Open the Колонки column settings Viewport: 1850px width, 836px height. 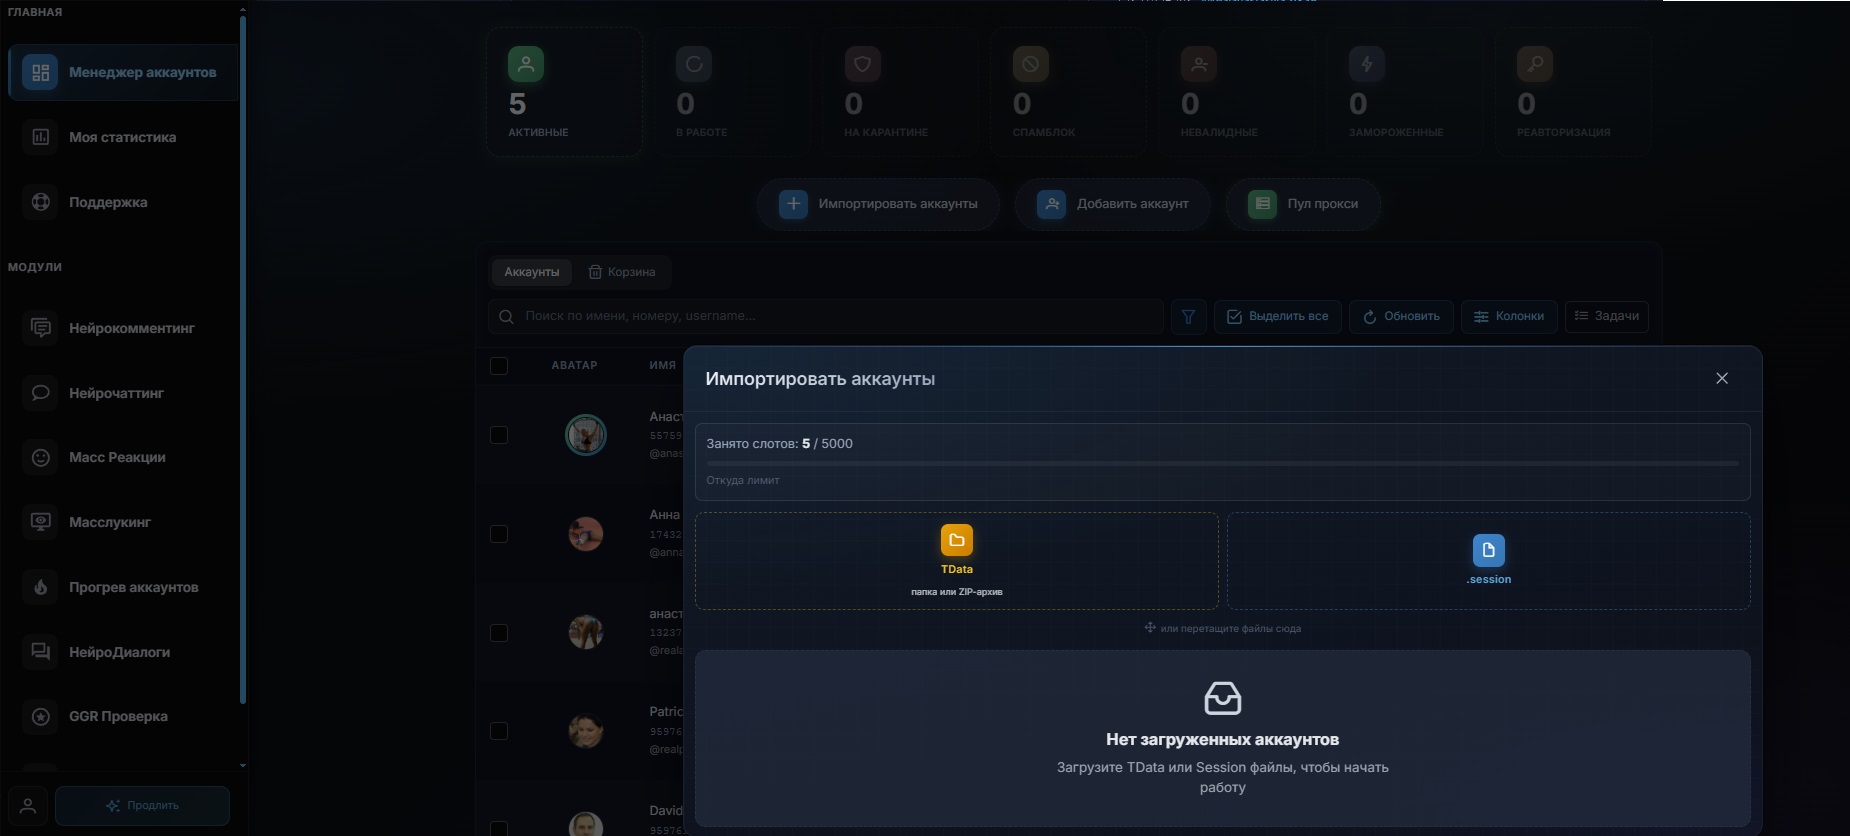click(1509, 316)
